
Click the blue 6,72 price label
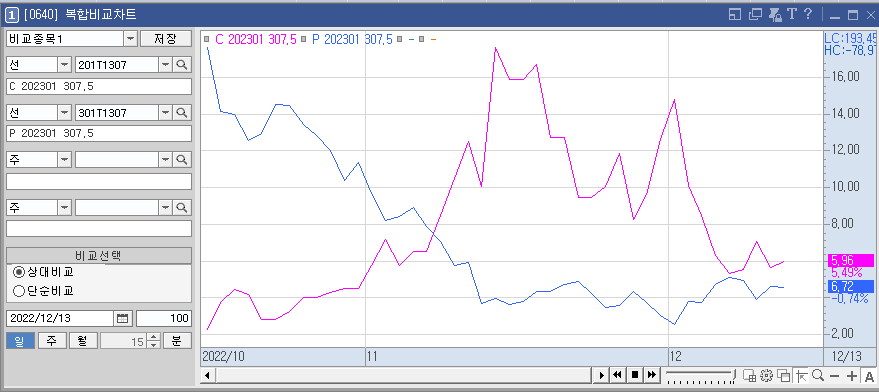point(850,287)
